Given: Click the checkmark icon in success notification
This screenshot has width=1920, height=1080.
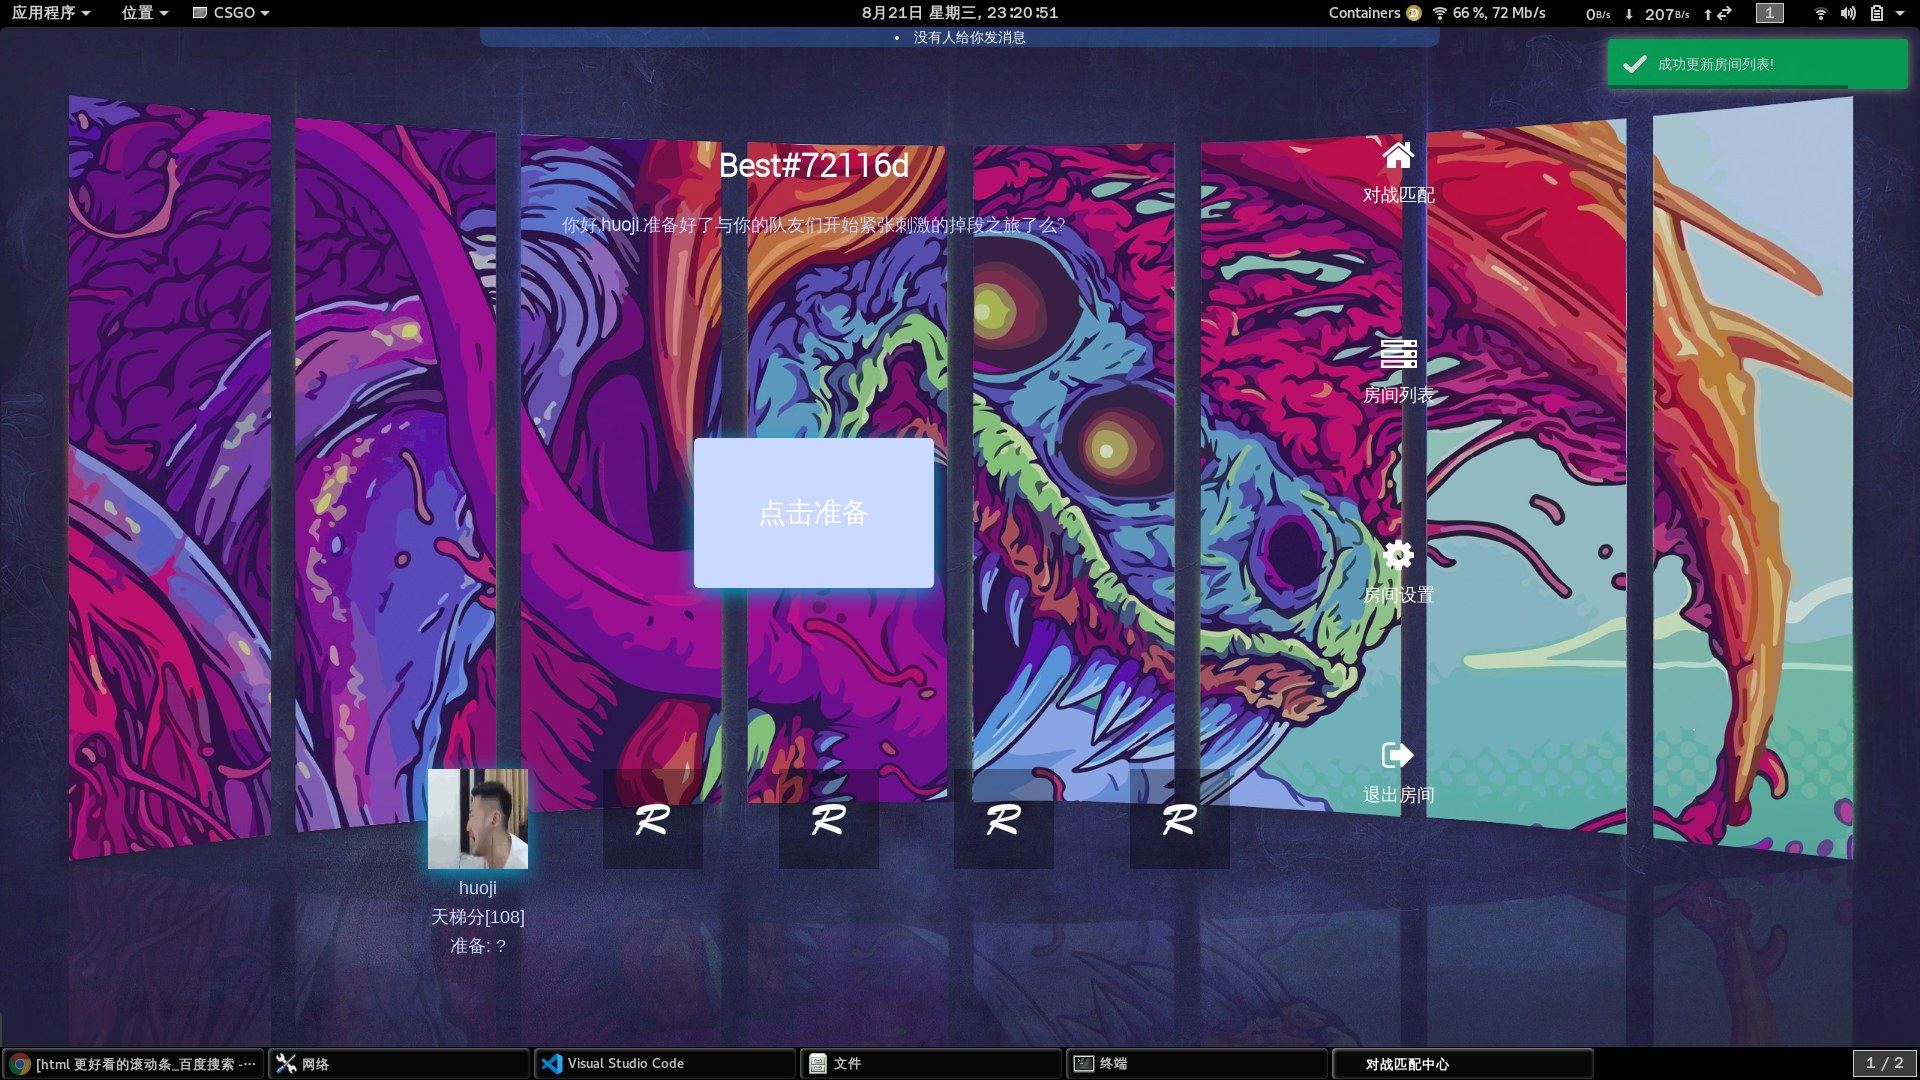Looking at the screenshot, I should point(1634,64).
